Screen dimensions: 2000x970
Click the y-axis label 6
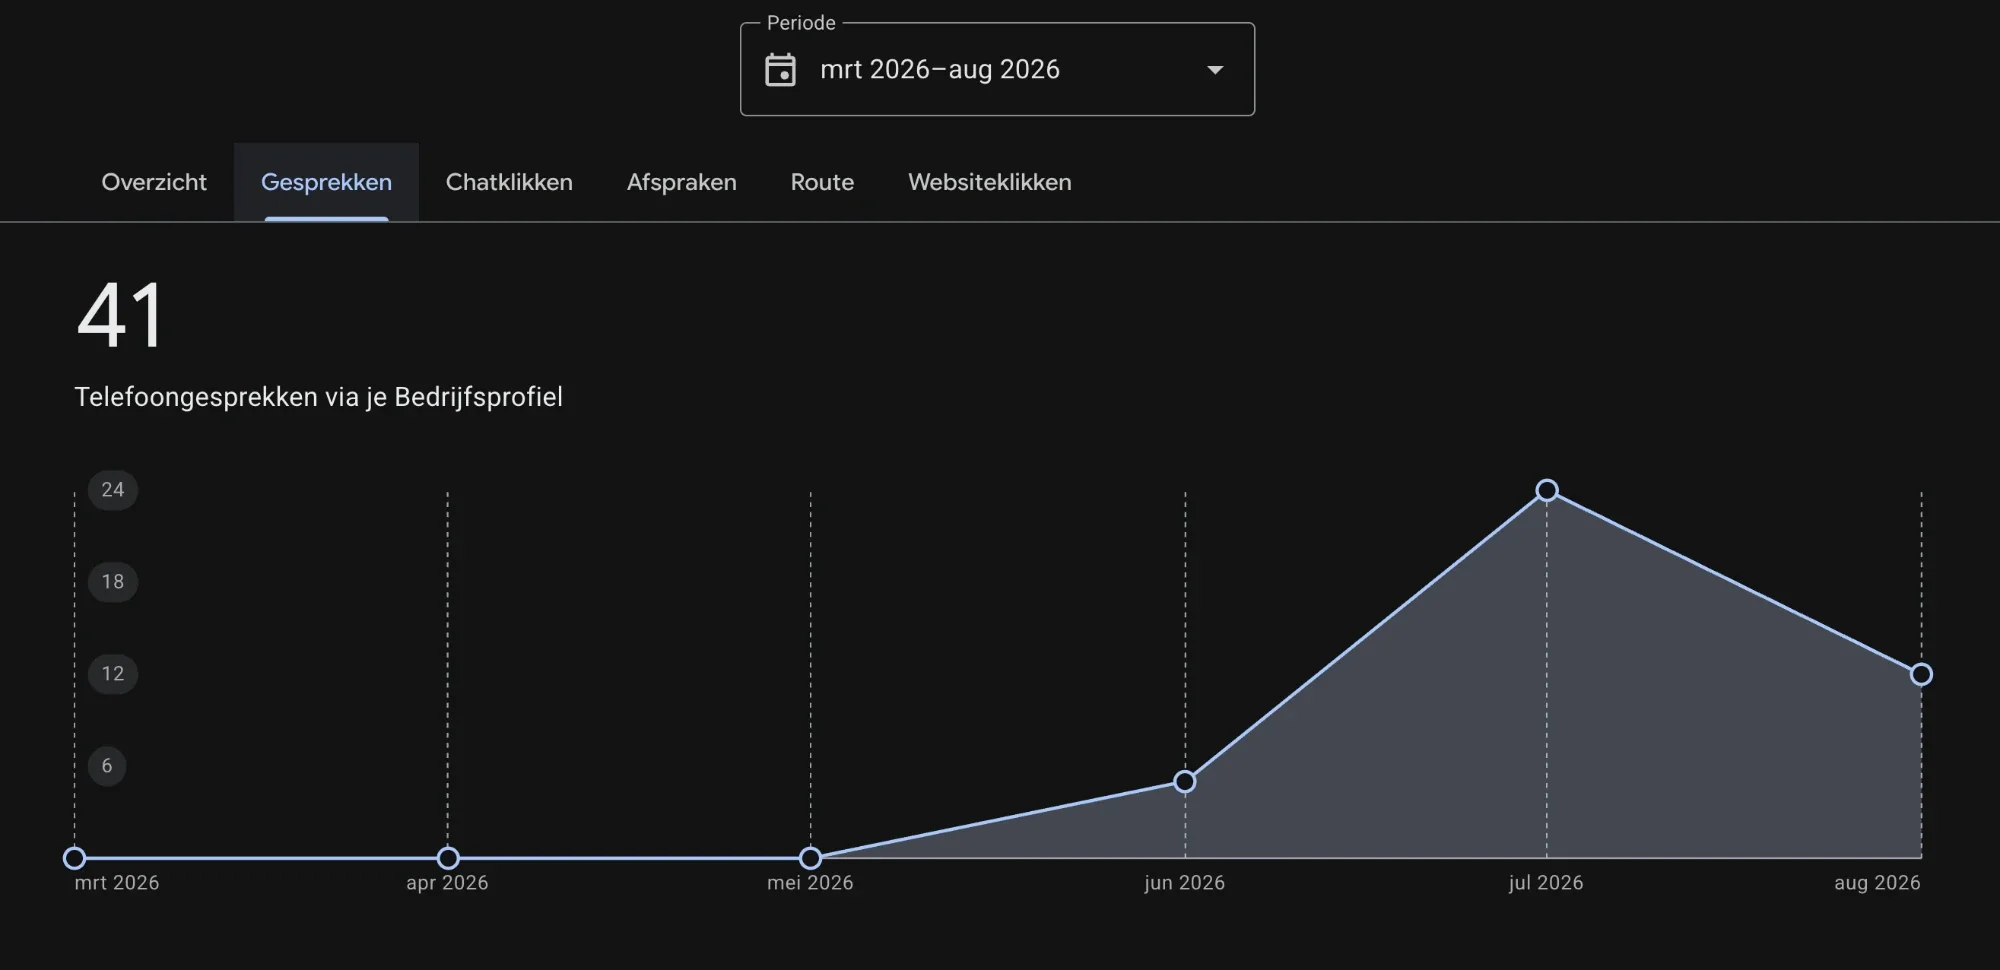pyautogui.click(x=107, y=766)
